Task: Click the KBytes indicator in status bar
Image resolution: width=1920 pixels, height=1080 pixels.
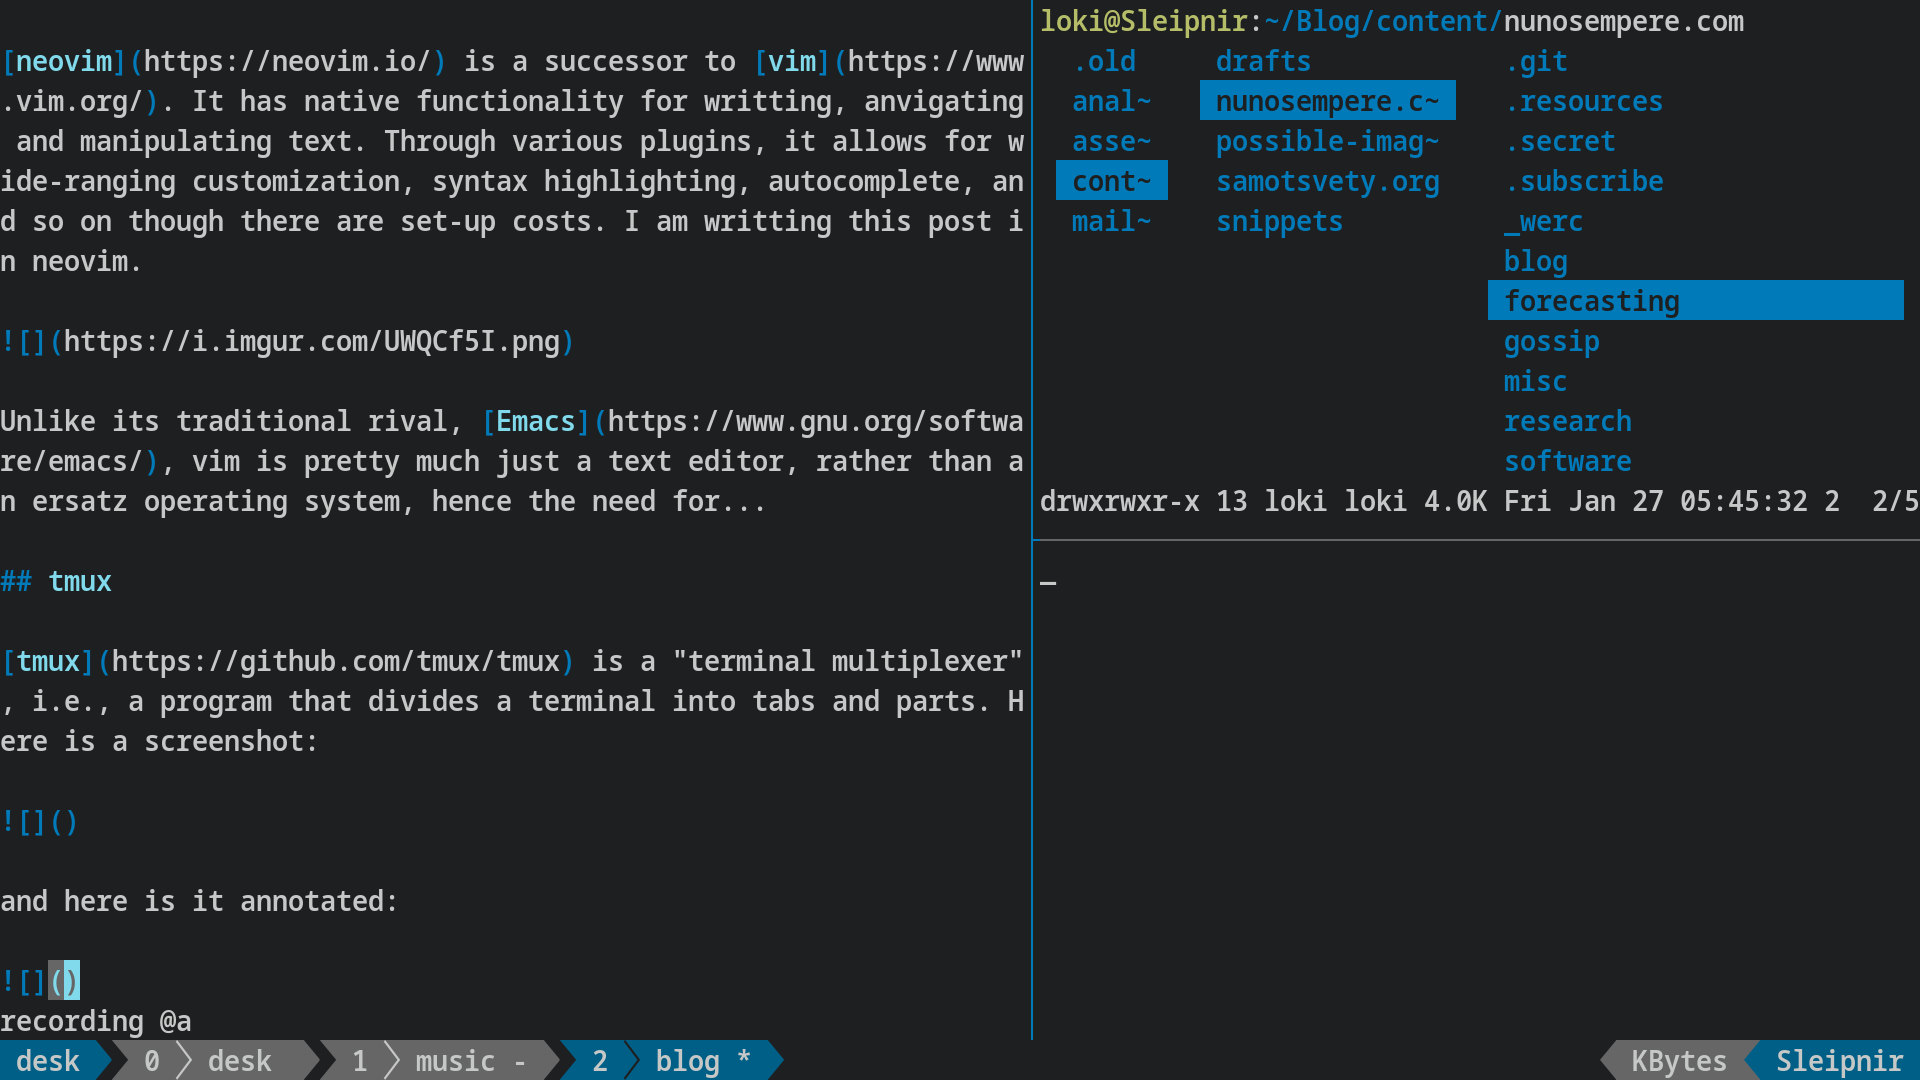Action: (x=1679, y=1060)
